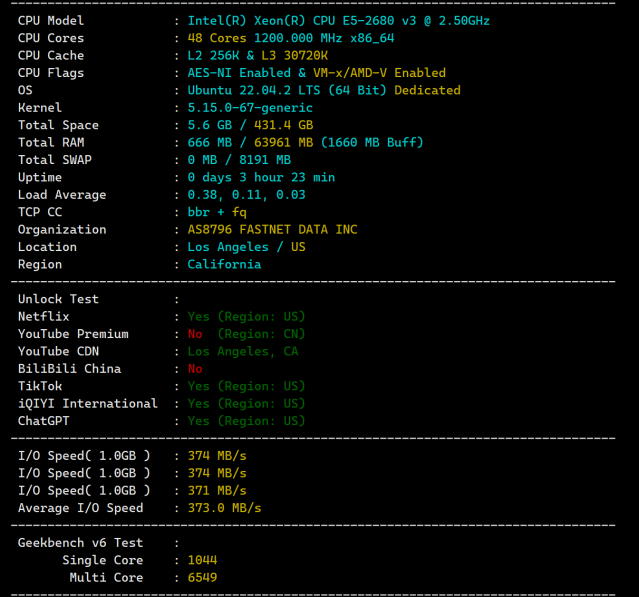Click the Load Average 0.38 values
This screenshot has width=639, height=597.
point(247,195)
